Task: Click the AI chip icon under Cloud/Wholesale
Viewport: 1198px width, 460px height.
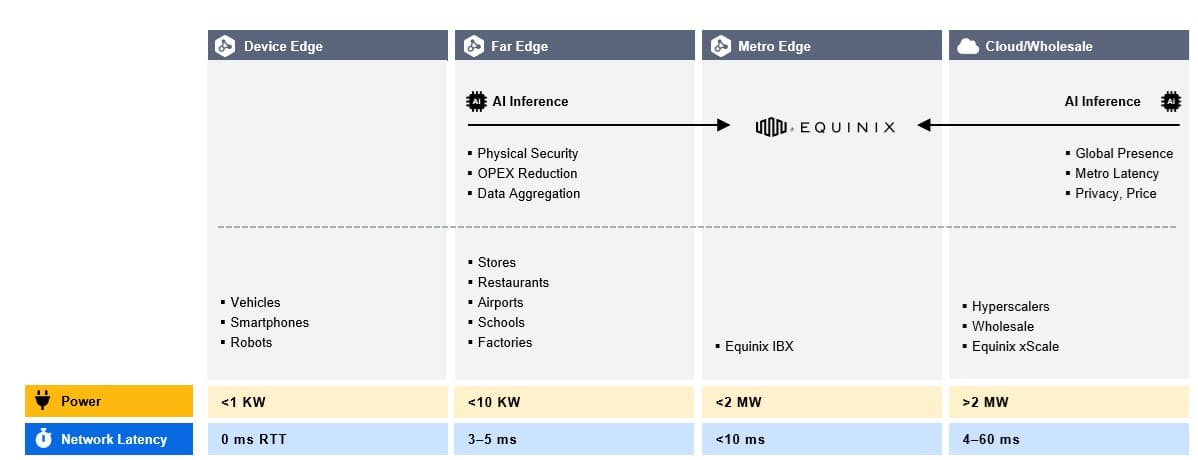Action: (1169, 101)
